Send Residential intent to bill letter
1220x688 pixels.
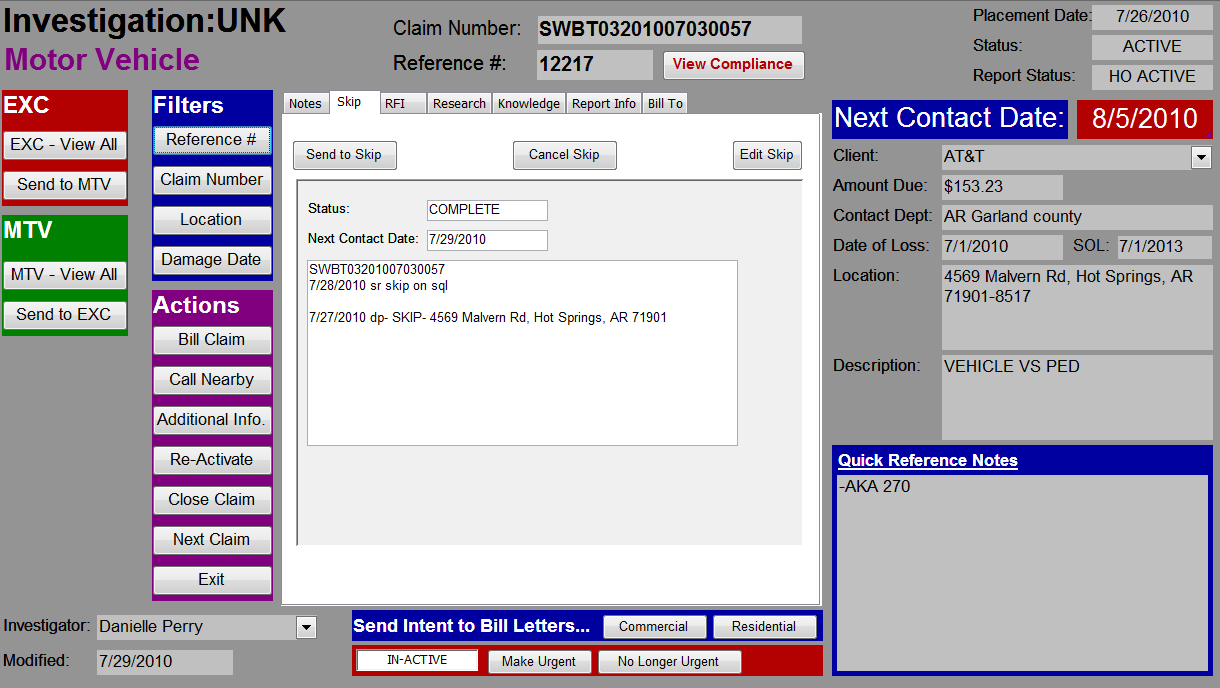(764, 627)
